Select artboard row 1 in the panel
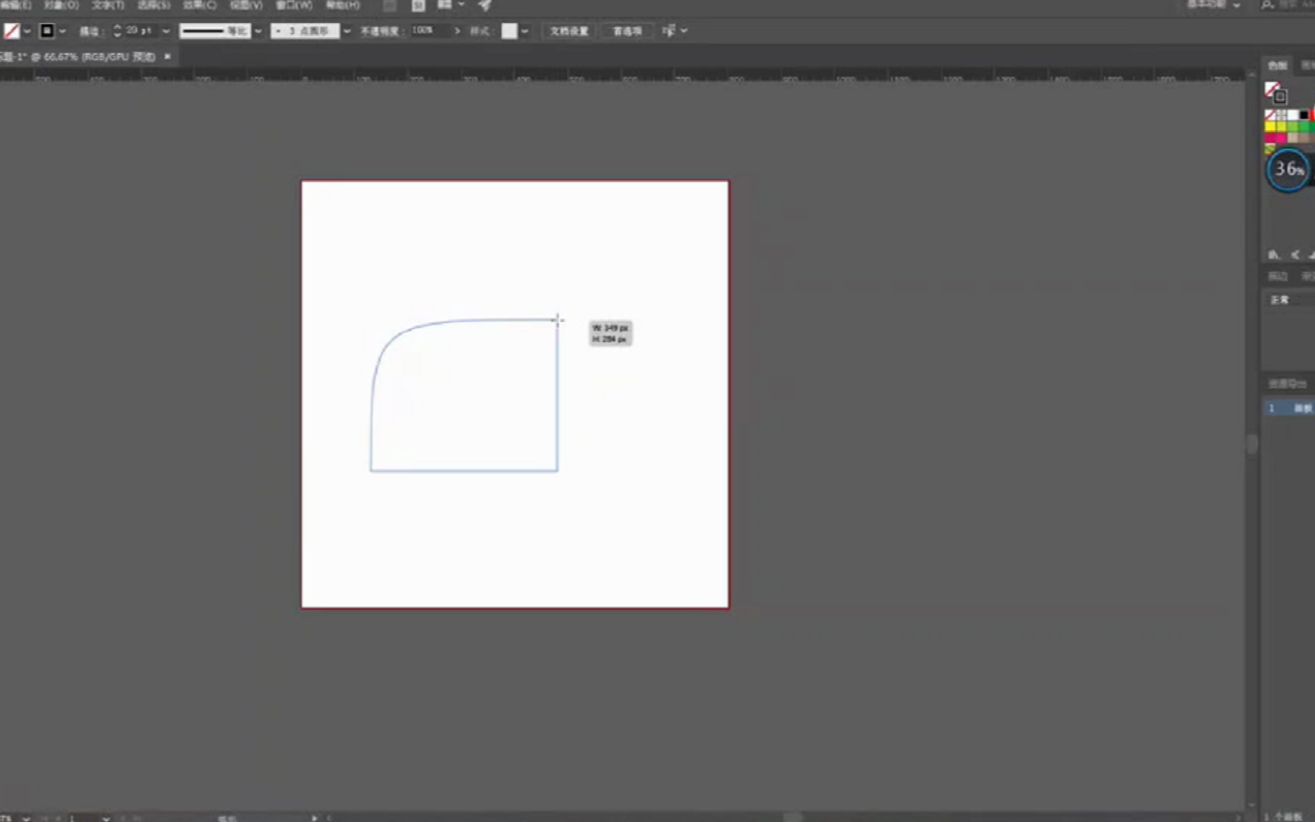This screenshot has width=1315, height=822. tap(1289, 408)
